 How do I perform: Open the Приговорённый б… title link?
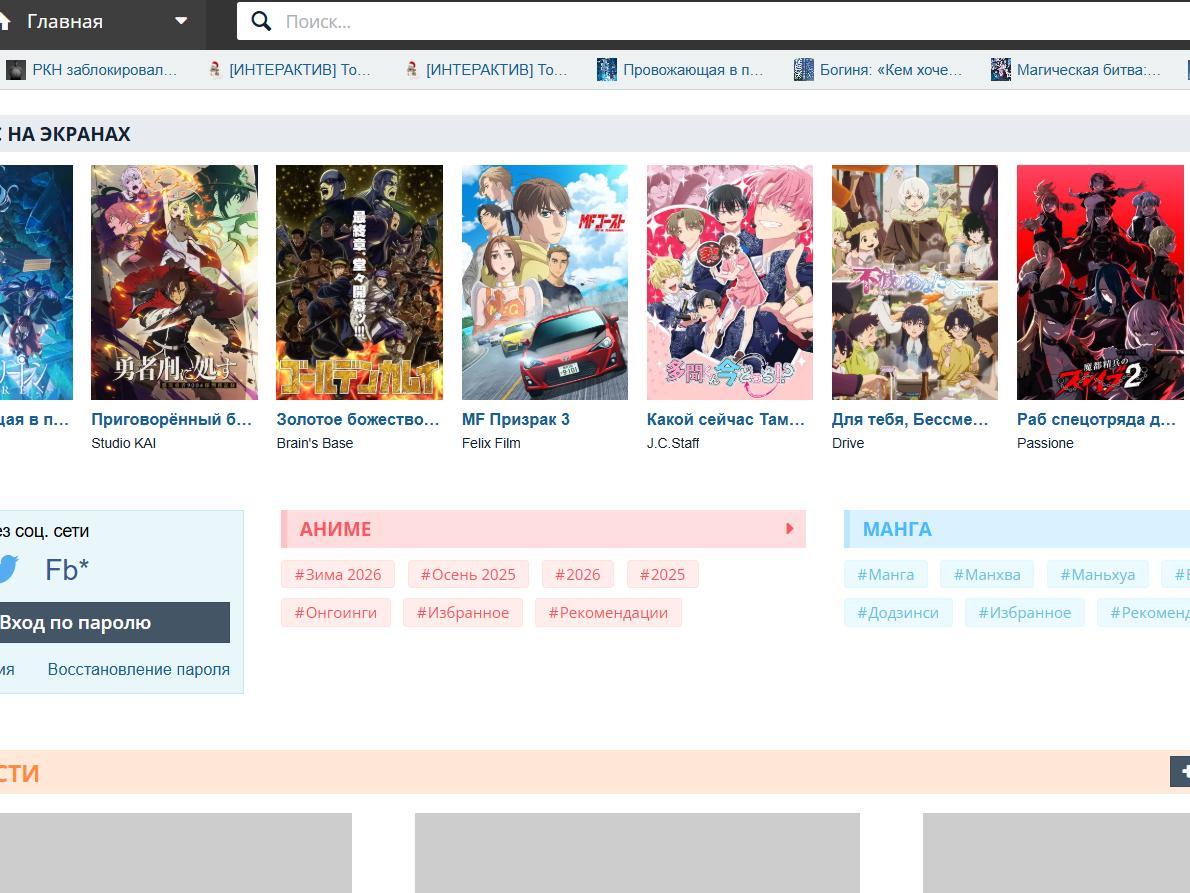pos(172,420)
